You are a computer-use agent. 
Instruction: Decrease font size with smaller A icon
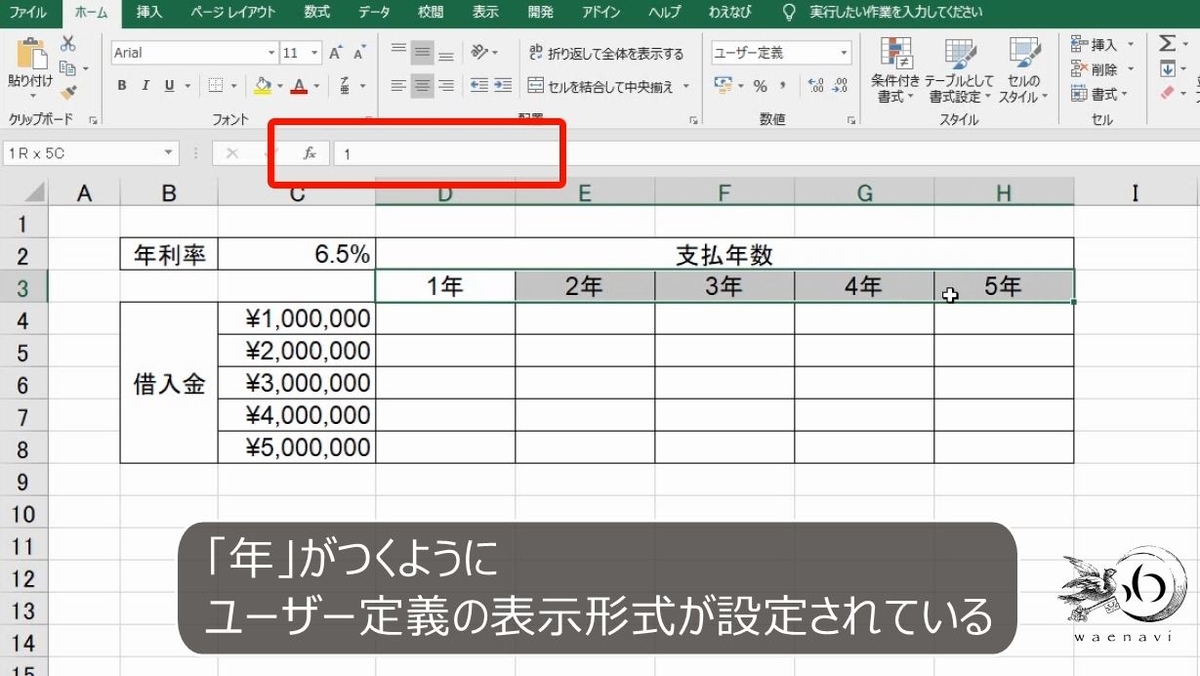pyautogui.click(x=358, y=53)
